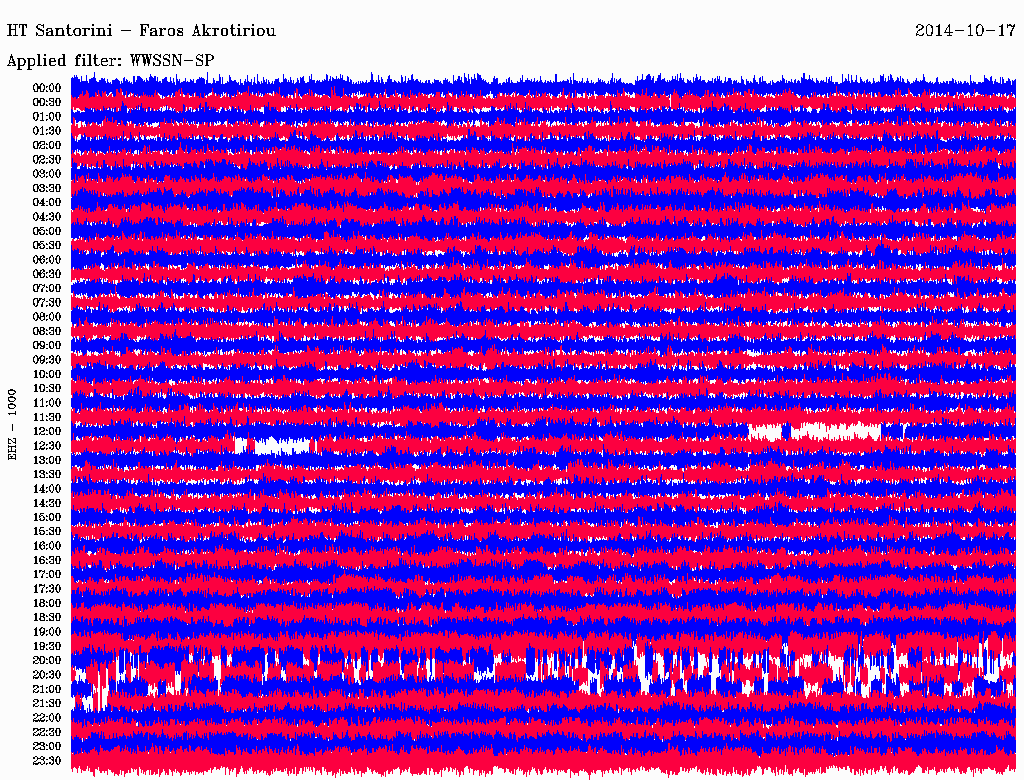Click the Applied filter WWSSN-SP text

tap(110, 61)
